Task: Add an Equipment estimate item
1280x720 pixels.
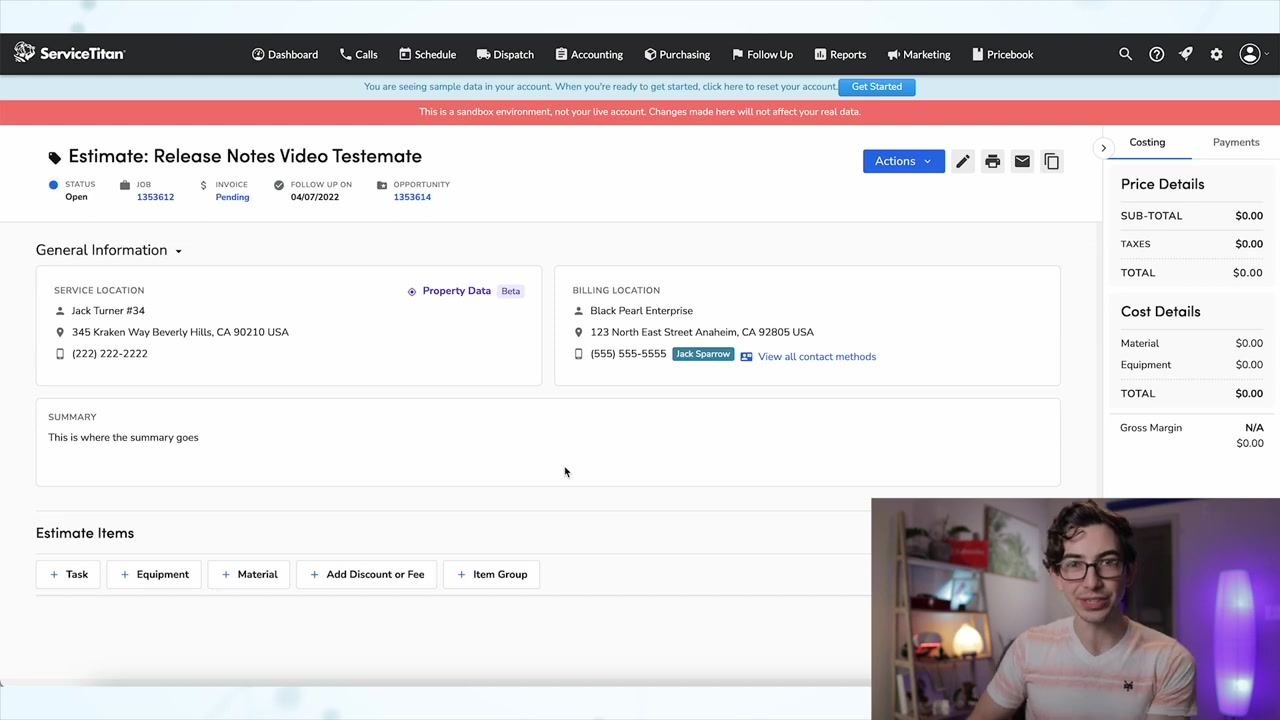Action: click(x=154, y=574)
